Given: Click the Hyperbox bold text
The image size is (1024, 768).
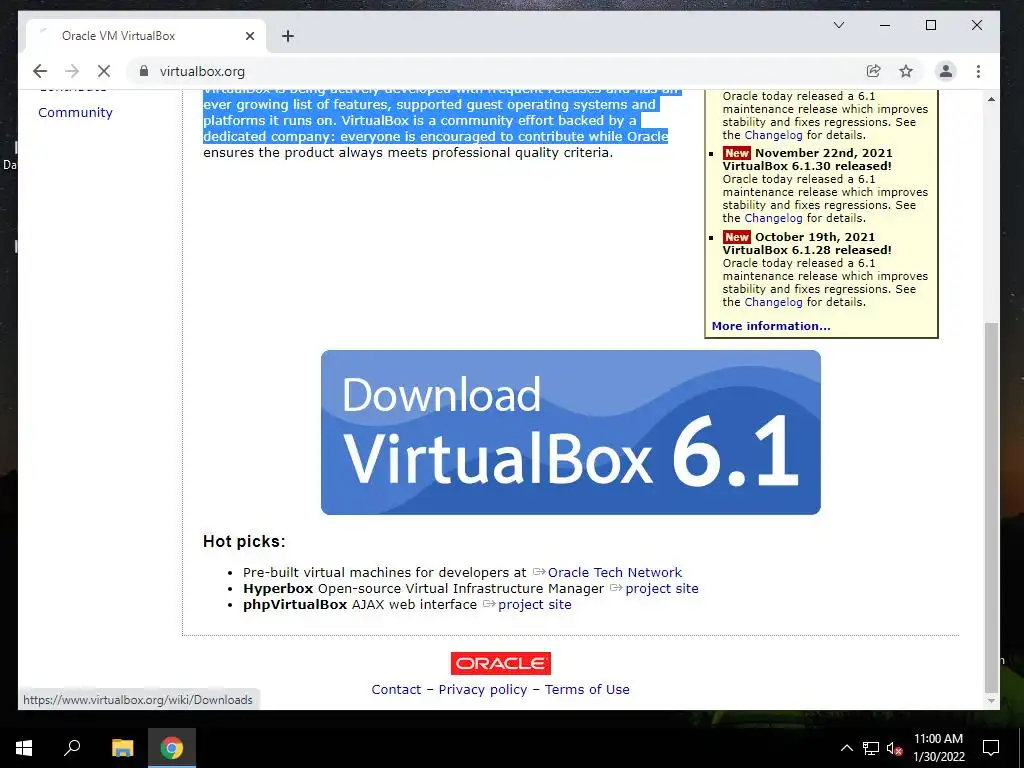Looking at the screenshot, I should [x=278, y=588].
